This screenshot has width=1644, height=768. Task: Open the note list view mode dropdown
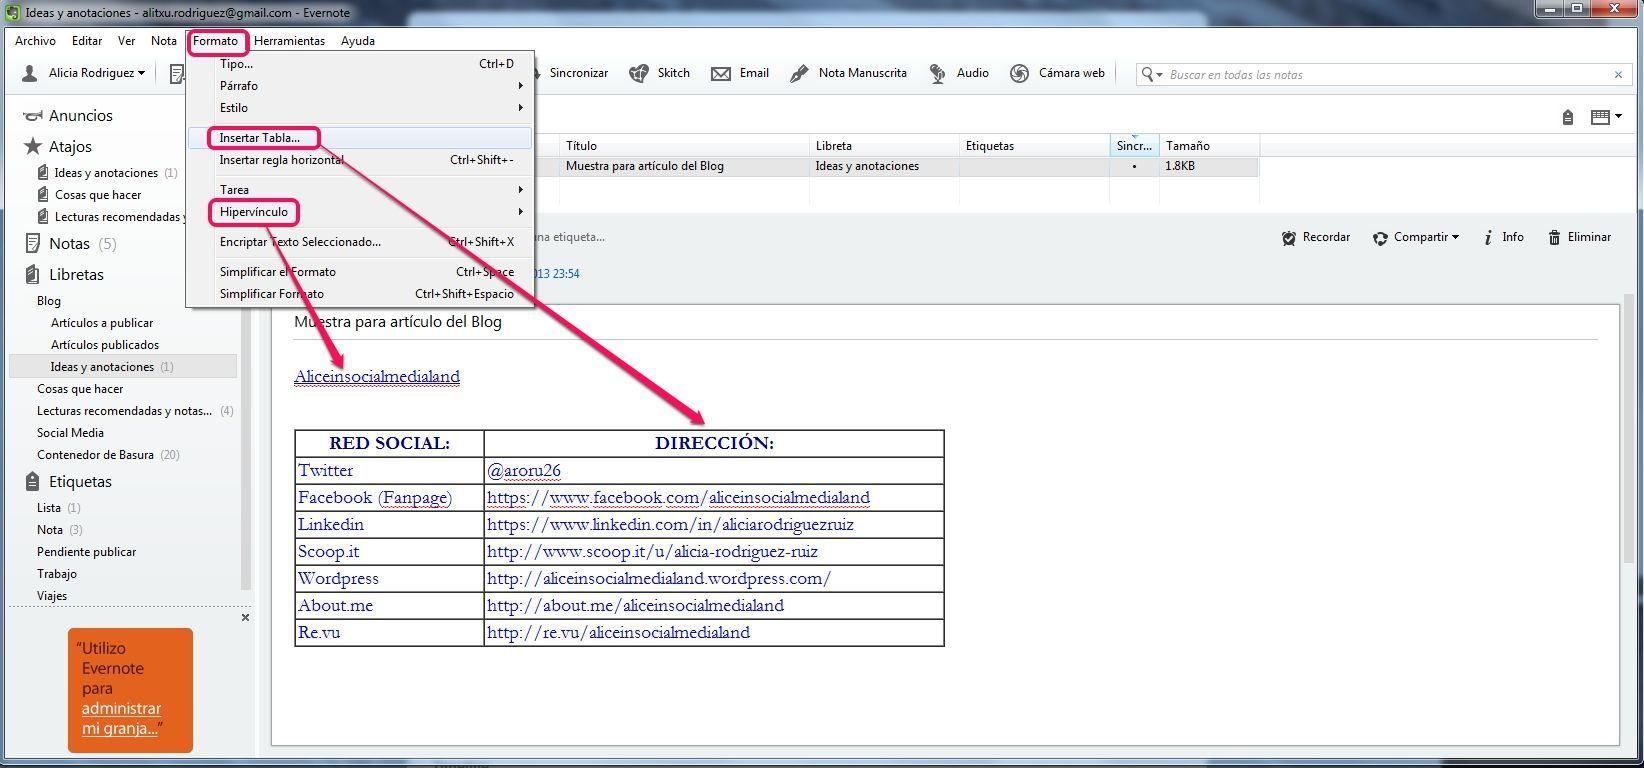1606,117
